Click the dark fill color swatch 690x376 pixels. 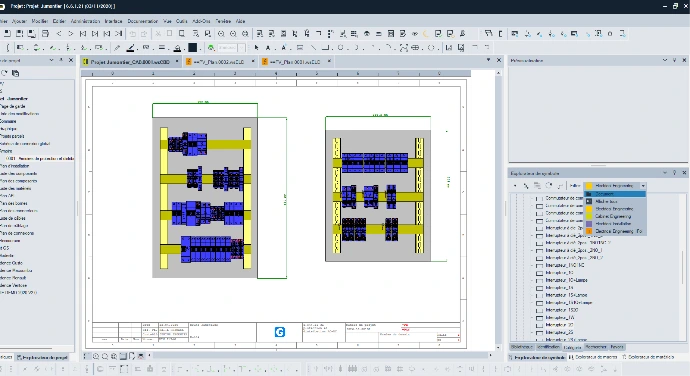[193, 48]
